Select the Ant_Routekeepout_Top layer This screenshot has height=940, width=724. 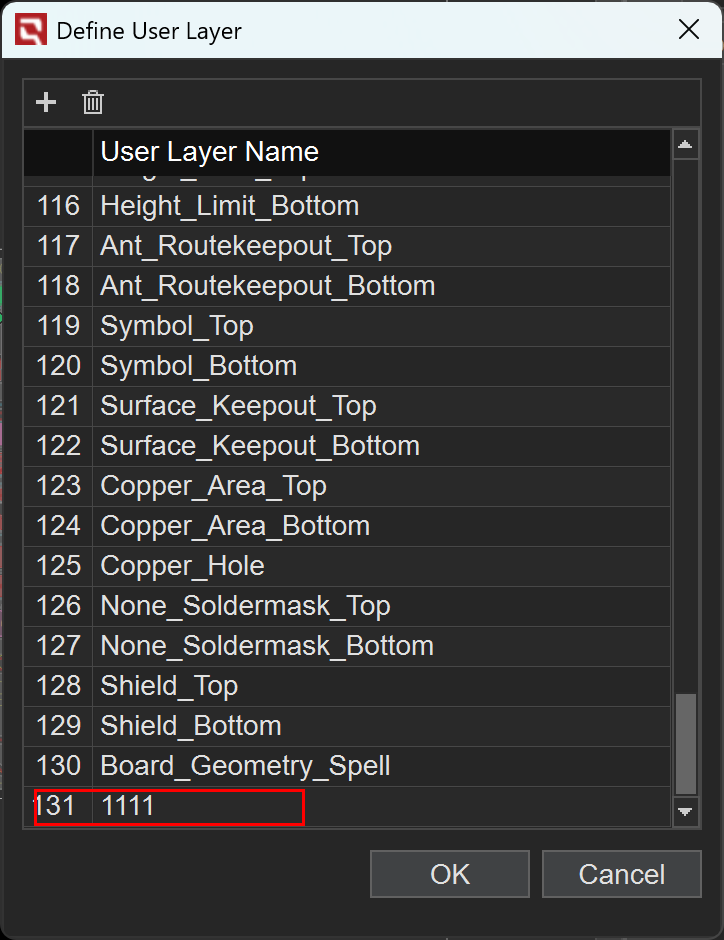[245, 246]
